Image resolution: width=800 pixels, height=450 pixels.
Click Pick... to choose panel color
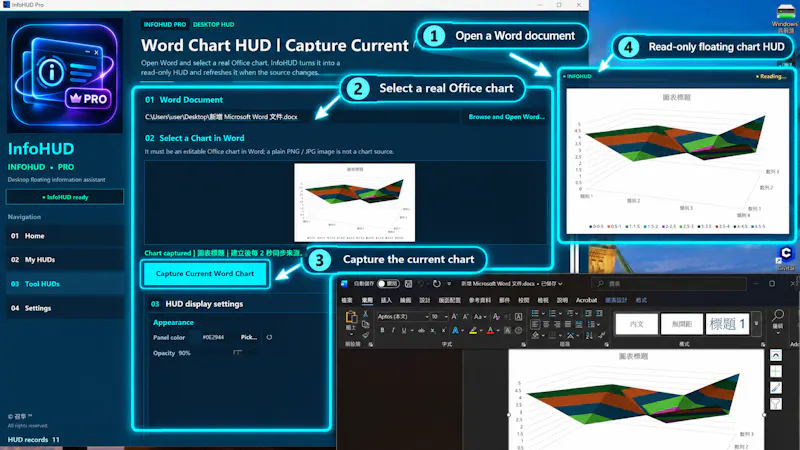click(248, 337)
